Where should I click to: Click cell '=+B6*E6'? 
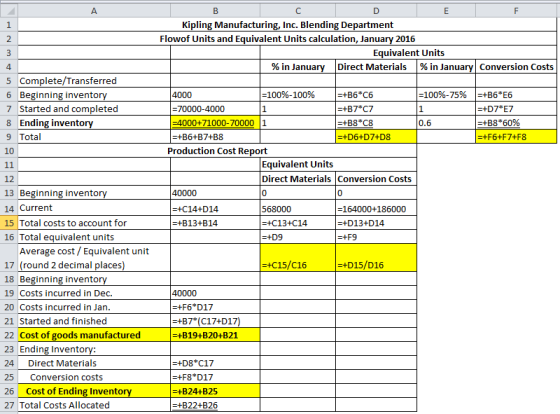pos(516,95)
